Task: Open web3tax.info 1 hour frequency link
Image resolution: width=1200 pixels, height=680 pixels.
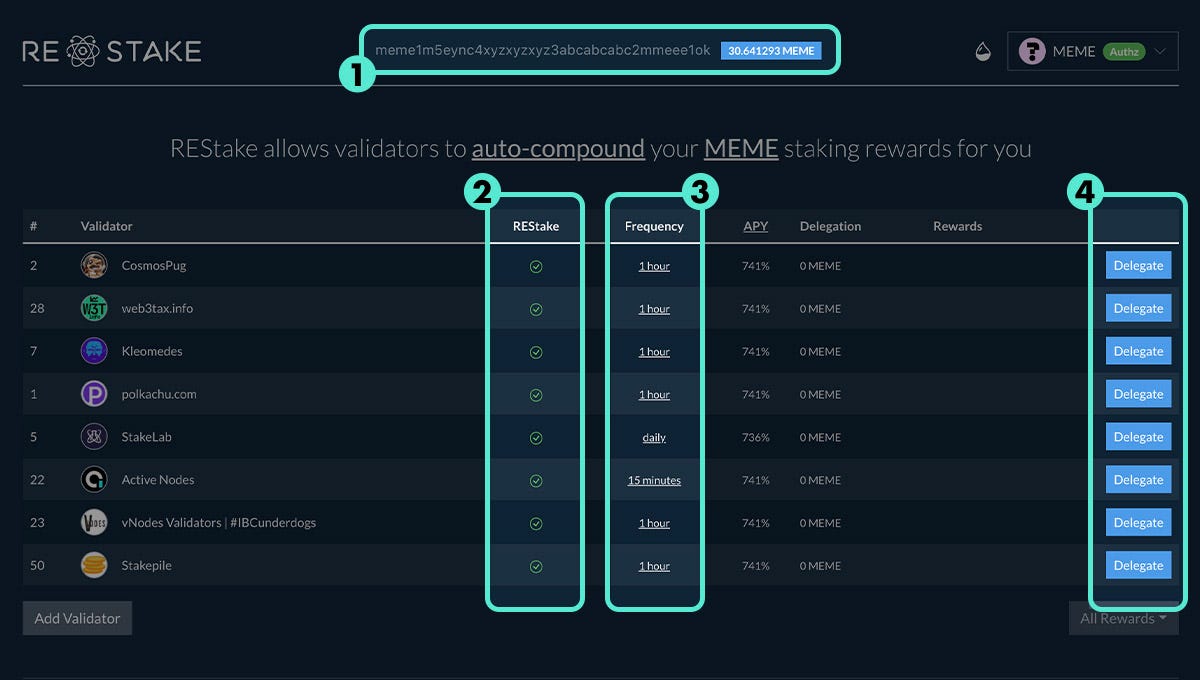Action: [654, 309]
